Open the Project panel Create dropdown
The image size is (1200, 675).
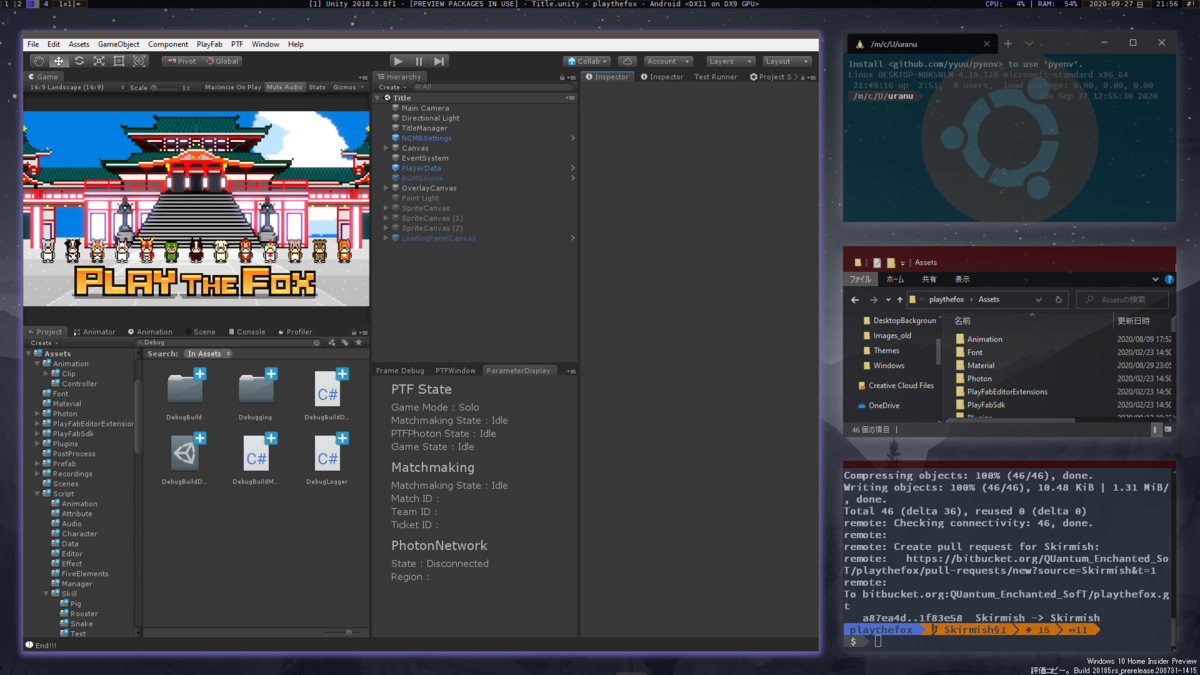44,342
